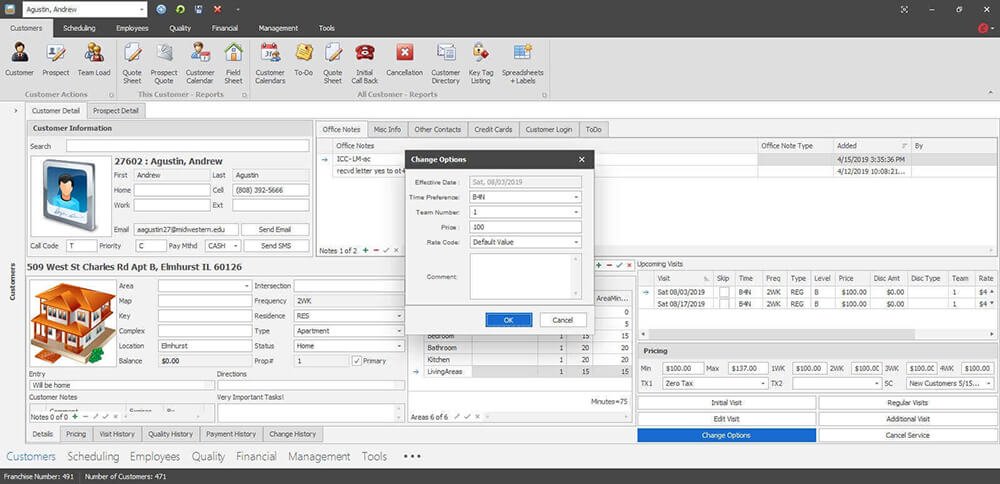Check Skip for the 08/03/2019 visit
1000x484 pixels.
point(723,291)
